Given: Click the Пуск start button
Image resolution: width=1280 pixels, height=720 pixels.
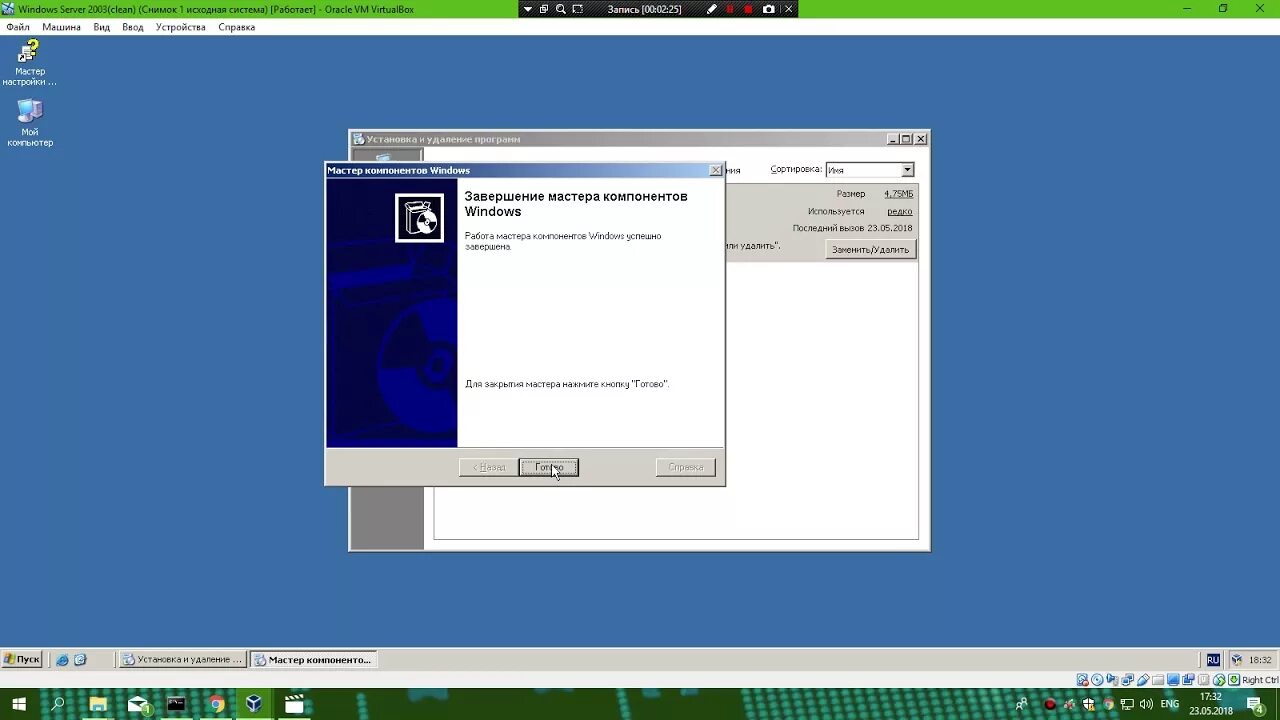Looking at the screenshot, I should point(22,659).
